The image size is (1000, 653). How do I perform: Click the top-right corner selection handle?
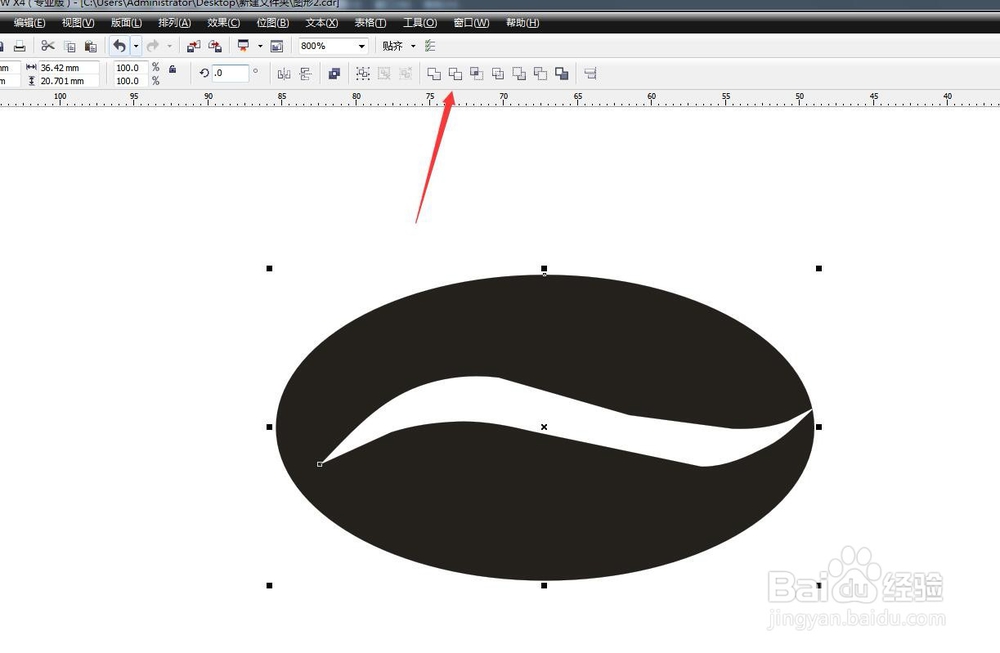pos(819,268)
